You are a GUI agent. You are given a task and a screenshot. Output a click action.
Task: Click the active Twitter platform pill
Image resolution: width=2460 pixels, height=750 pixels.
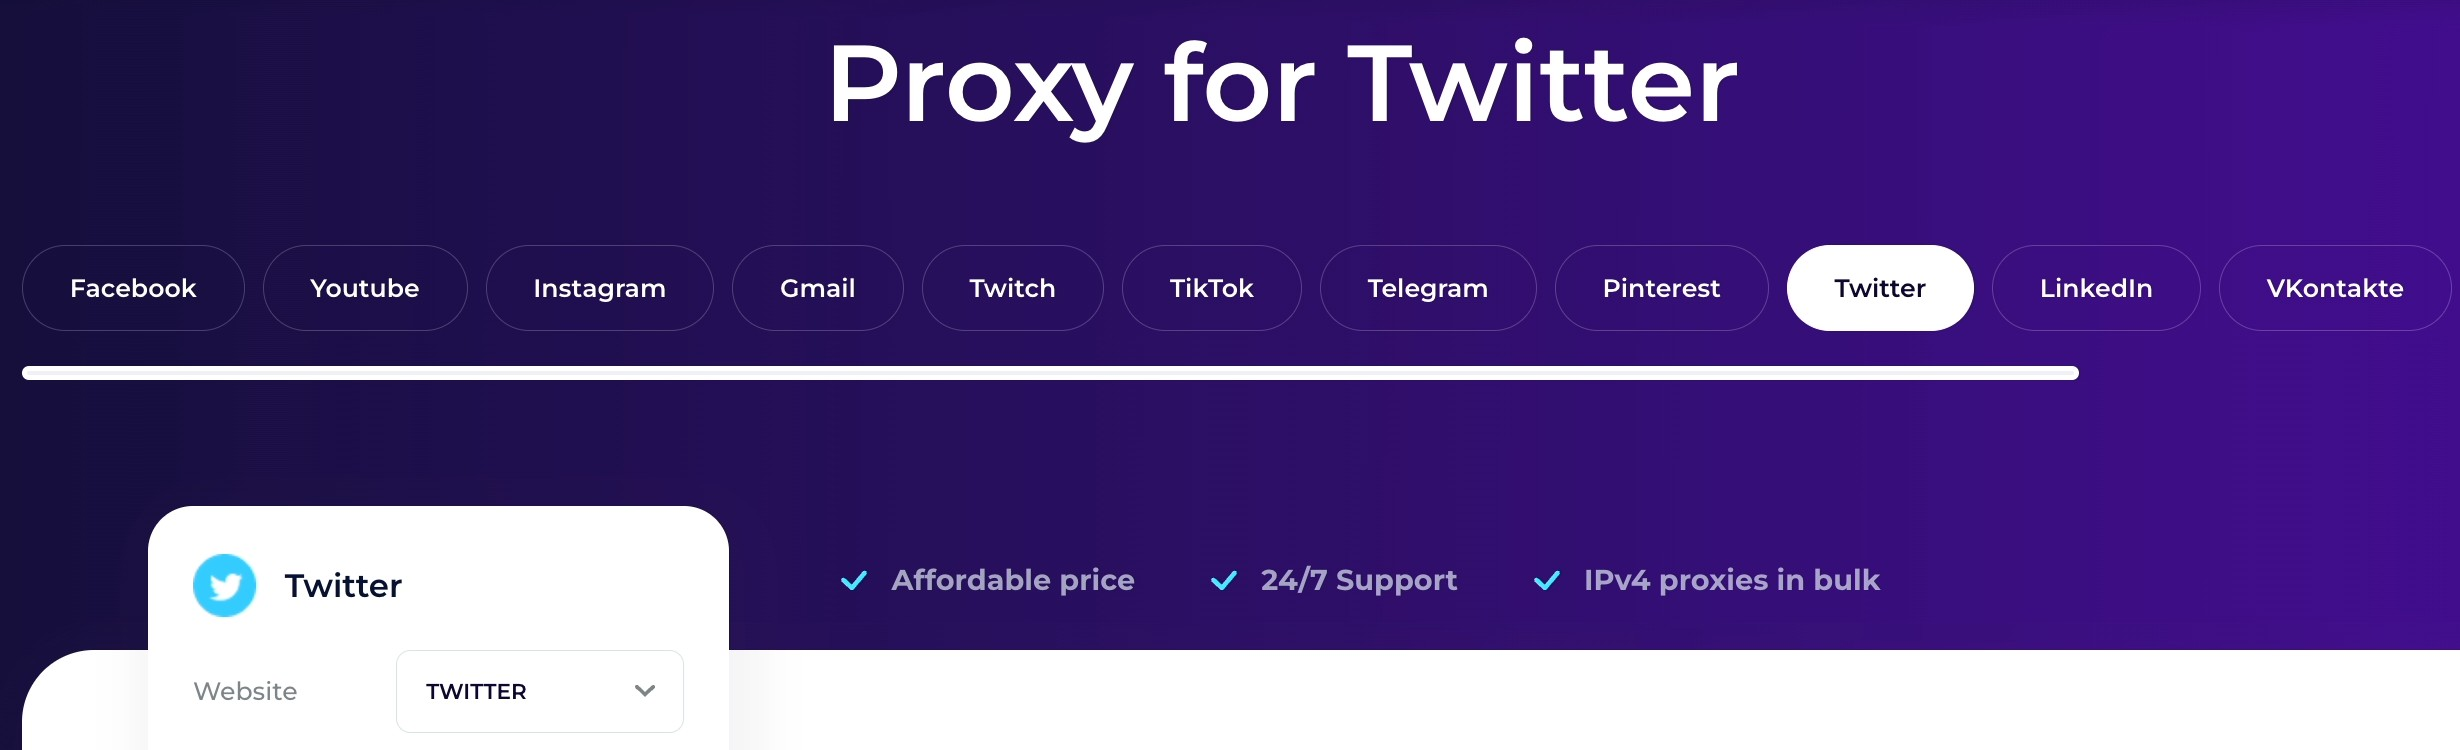click(1879, 288)
